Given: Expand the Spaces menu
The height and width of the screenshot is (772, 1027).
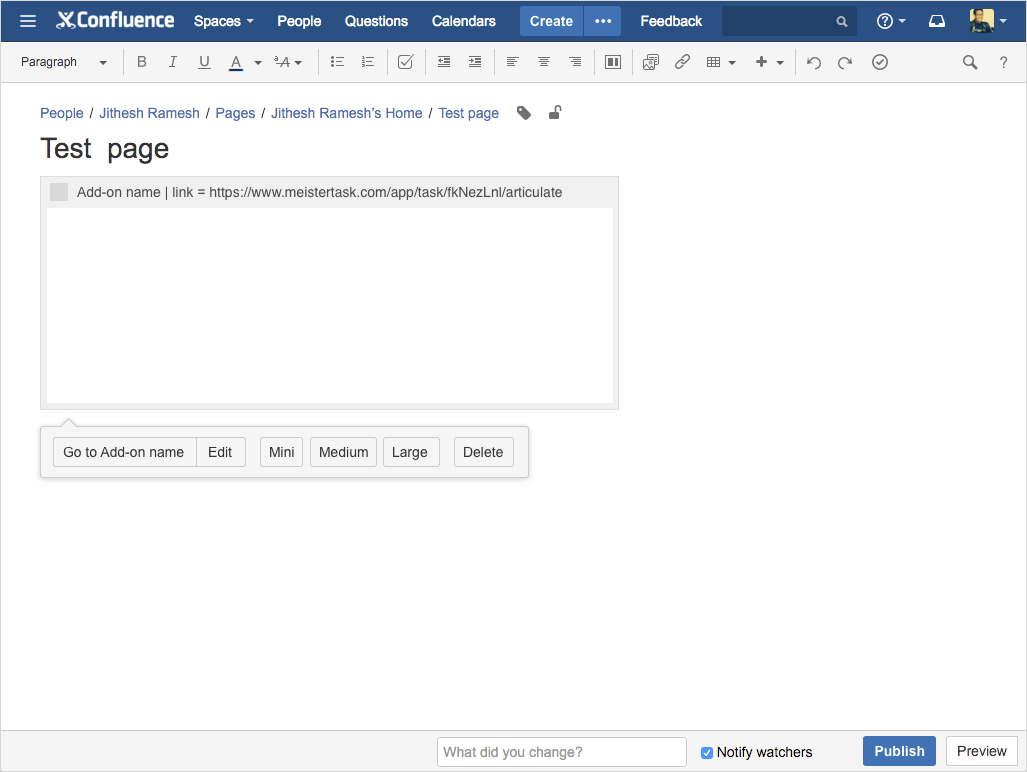Looking at the screenshot, I should [223, 21].
